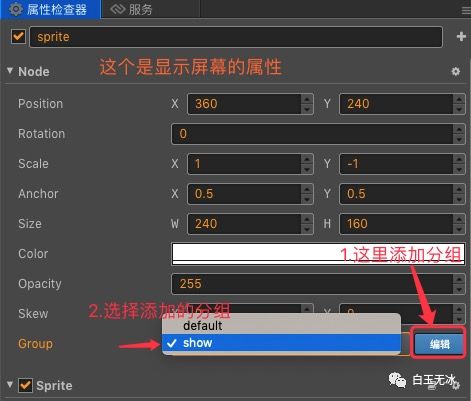Image resolution: width=471 pixels, height=401 pixels.
Task: Open the Node section gear settings
Action: click(x=456, y=71)
